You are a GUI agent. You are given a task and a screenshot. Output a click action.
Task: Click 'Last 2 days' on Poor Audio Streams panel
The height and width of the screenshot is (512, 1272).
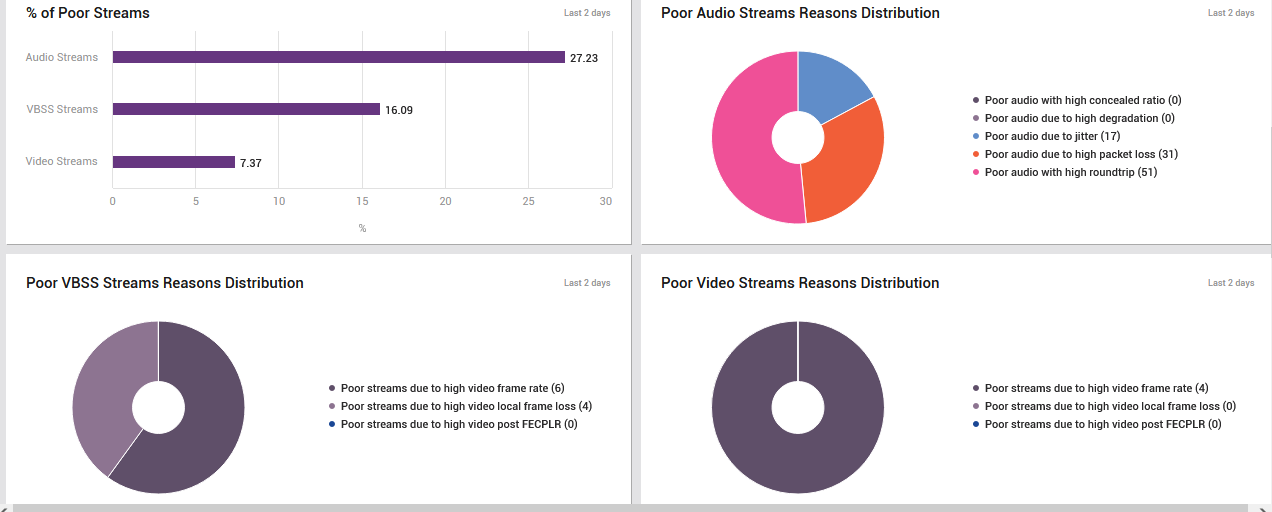[x=1231, y=13]
